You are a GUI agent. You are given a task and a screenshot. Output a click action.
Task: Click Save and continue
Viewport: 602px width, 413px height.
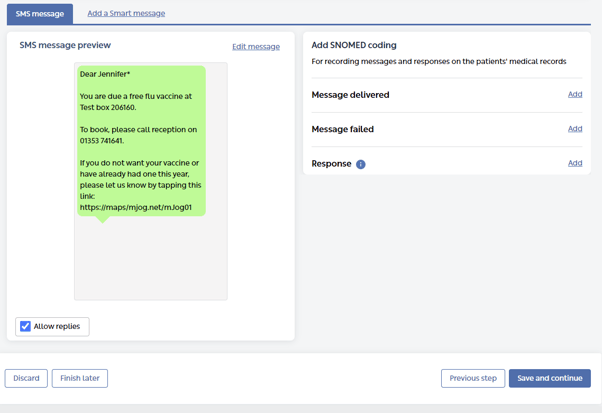pos(549,378)
